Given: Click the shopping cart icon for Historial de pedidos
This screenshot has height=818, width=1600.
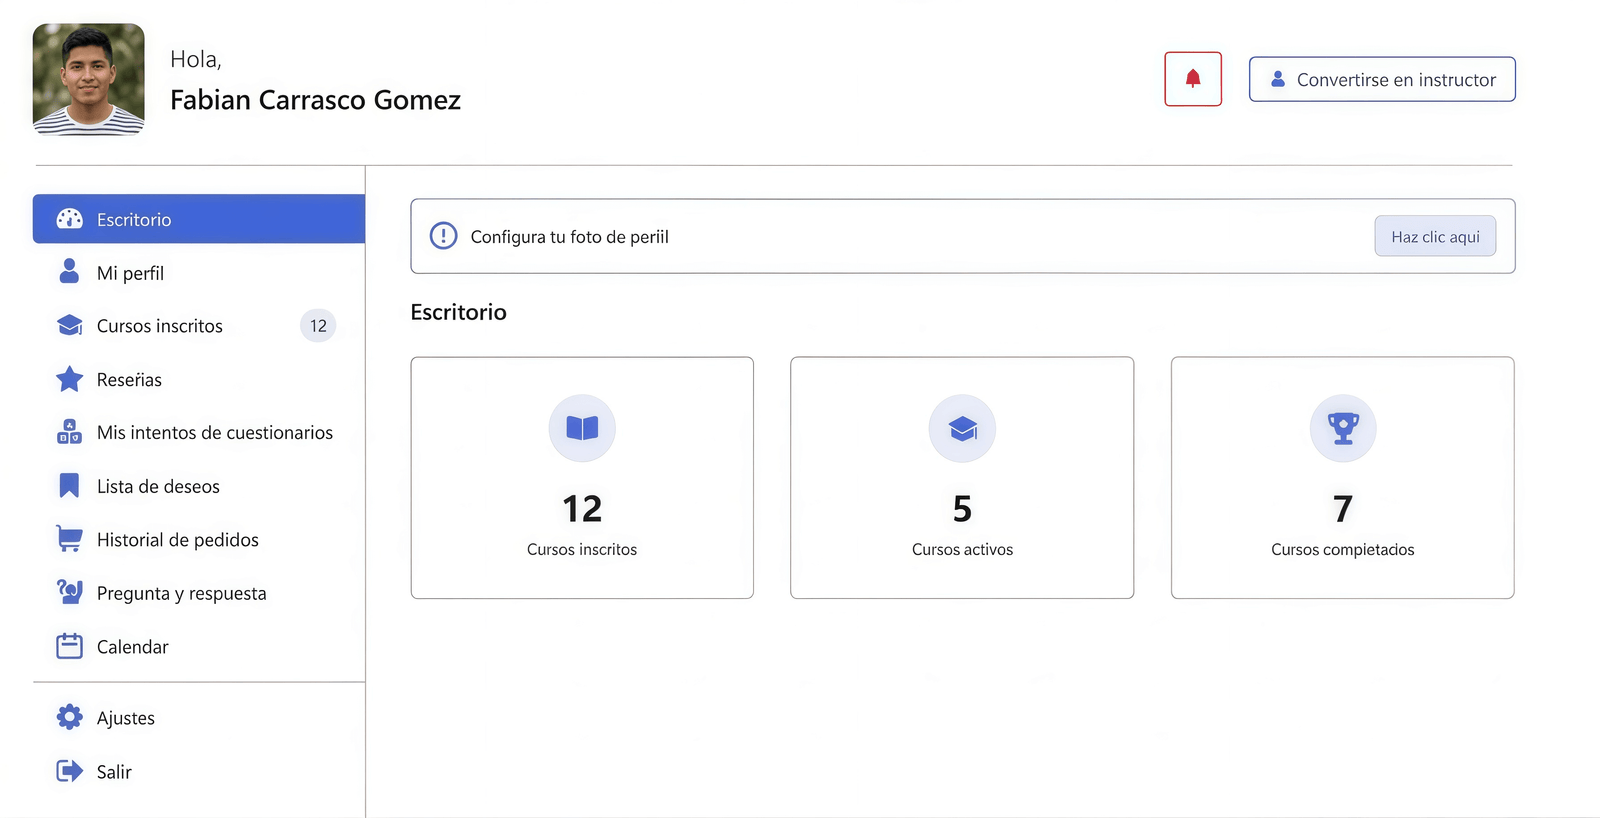Looking at the screenshot, I should [69, 539].
